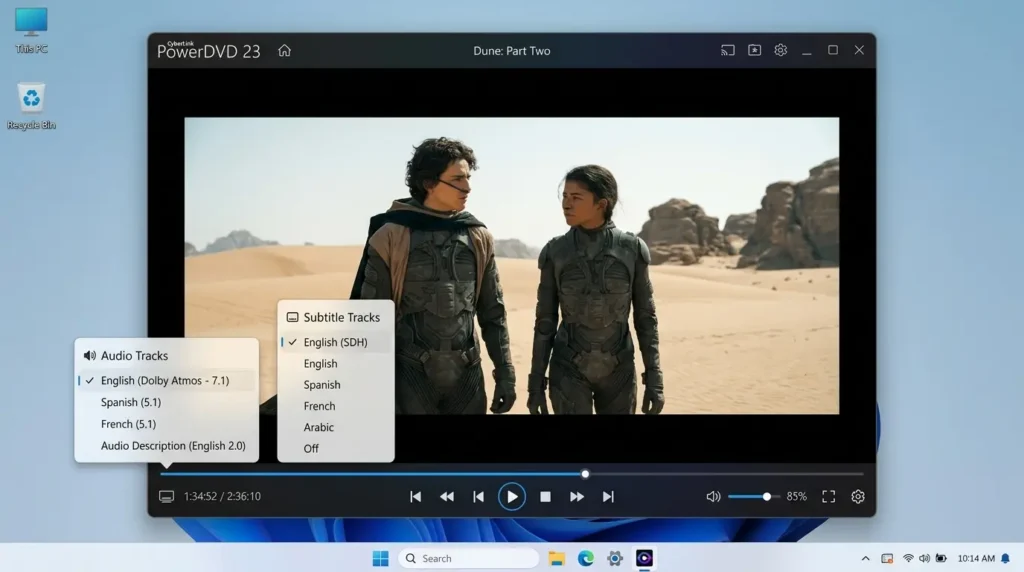1024x572 pixels.
Task: Click the Dune: Part Two title
Action: pyautogui.click(x=511, y=51)
